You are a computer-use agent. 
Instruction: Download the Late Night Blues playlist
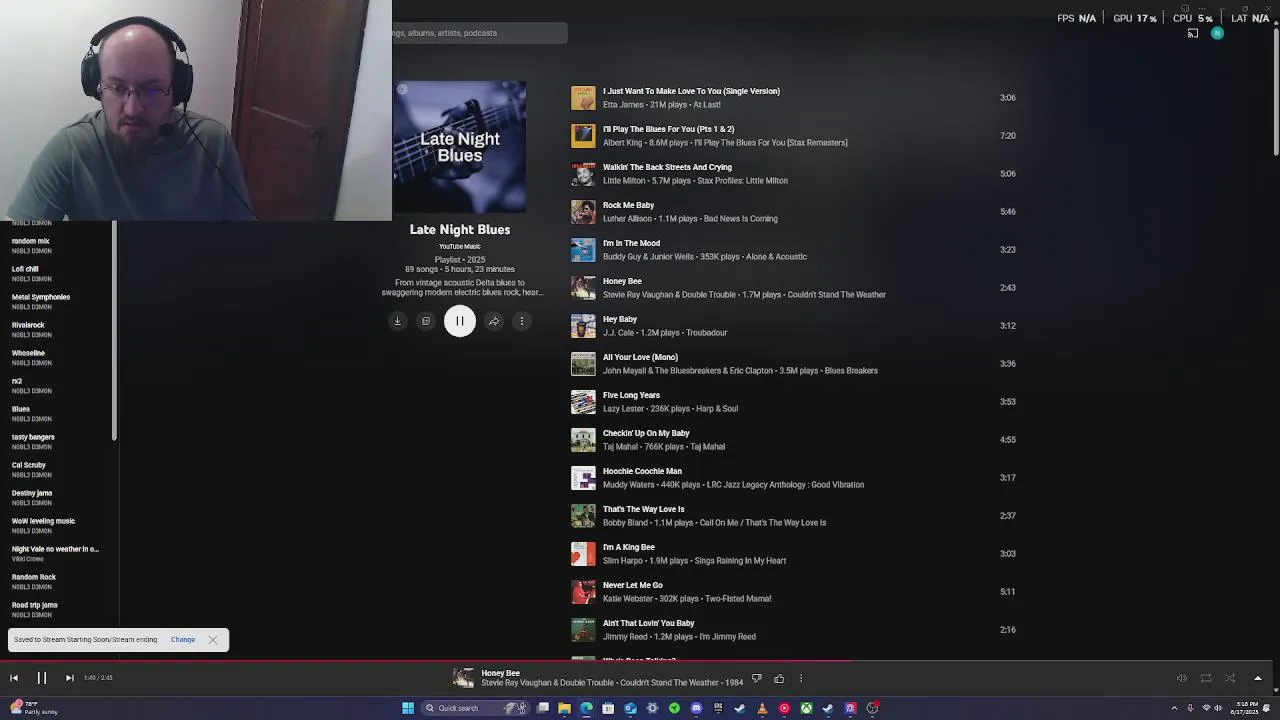coord(397,321)
